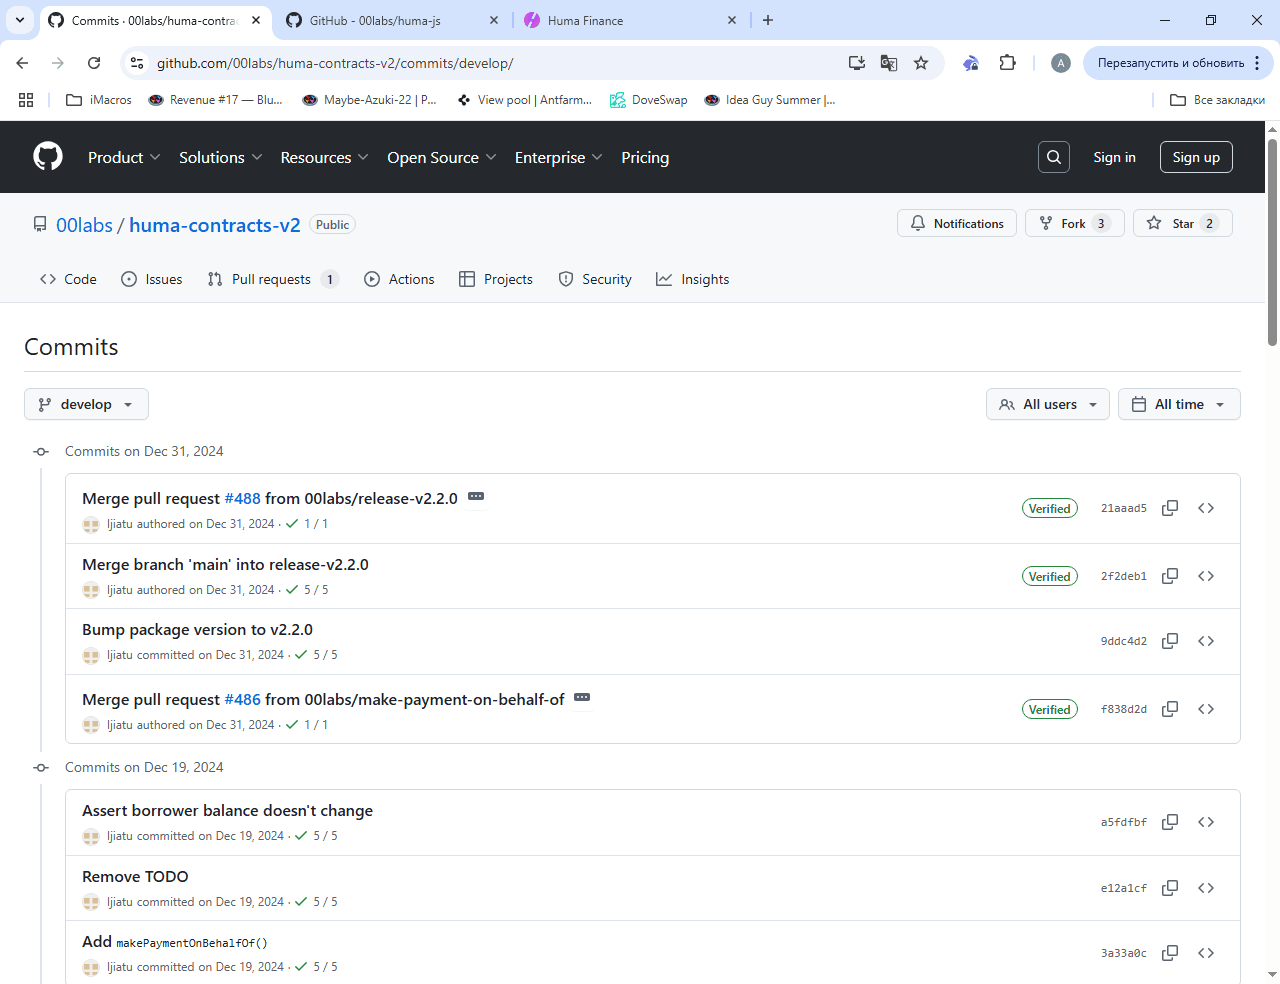This screenshot has width=1280, height=984.
Task: Open the bookmarks apps grid icon
Action: click(26, 100)
